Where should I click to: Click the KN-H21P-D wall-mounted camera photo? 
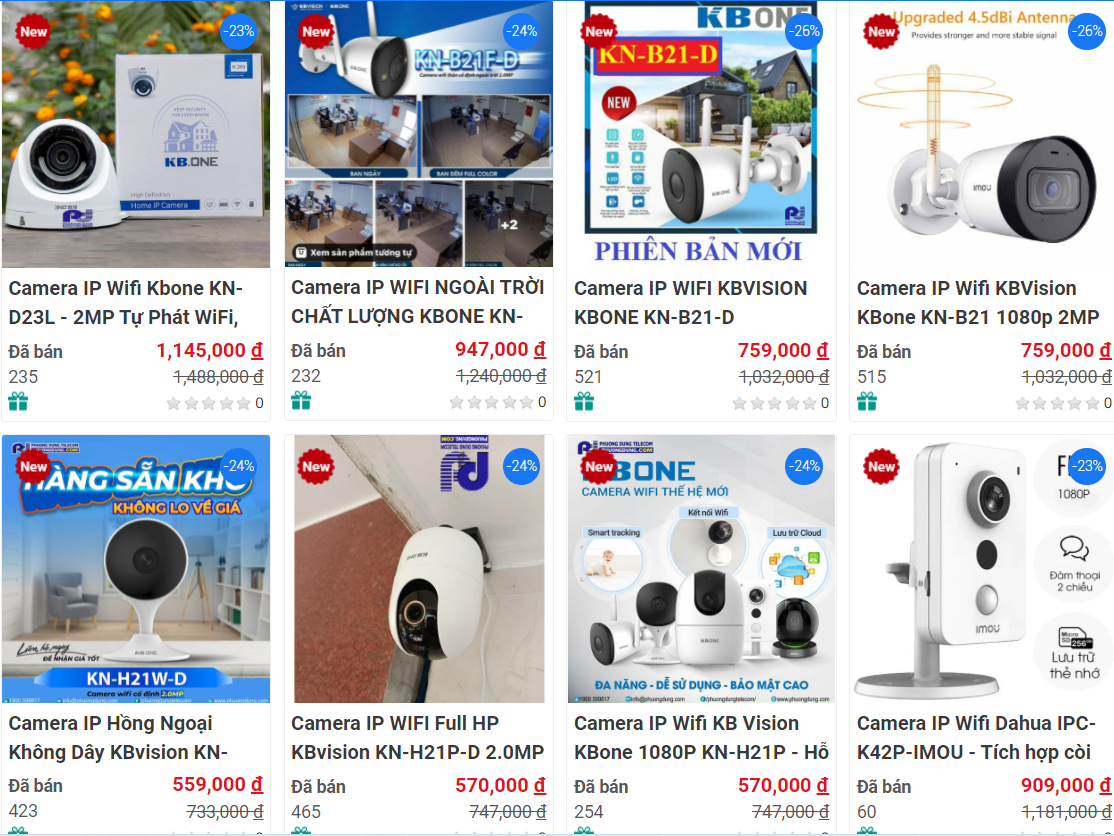419,569
